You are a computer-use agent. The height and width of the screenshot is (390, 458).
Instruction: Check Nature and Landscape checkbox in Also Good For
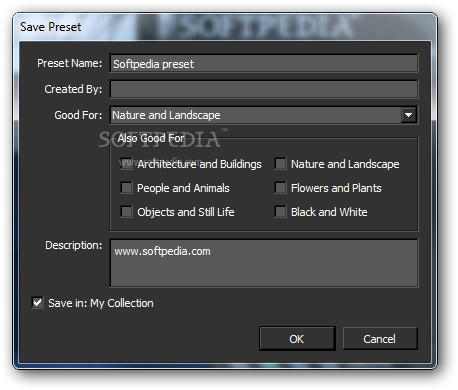click(x=280, y=164)
